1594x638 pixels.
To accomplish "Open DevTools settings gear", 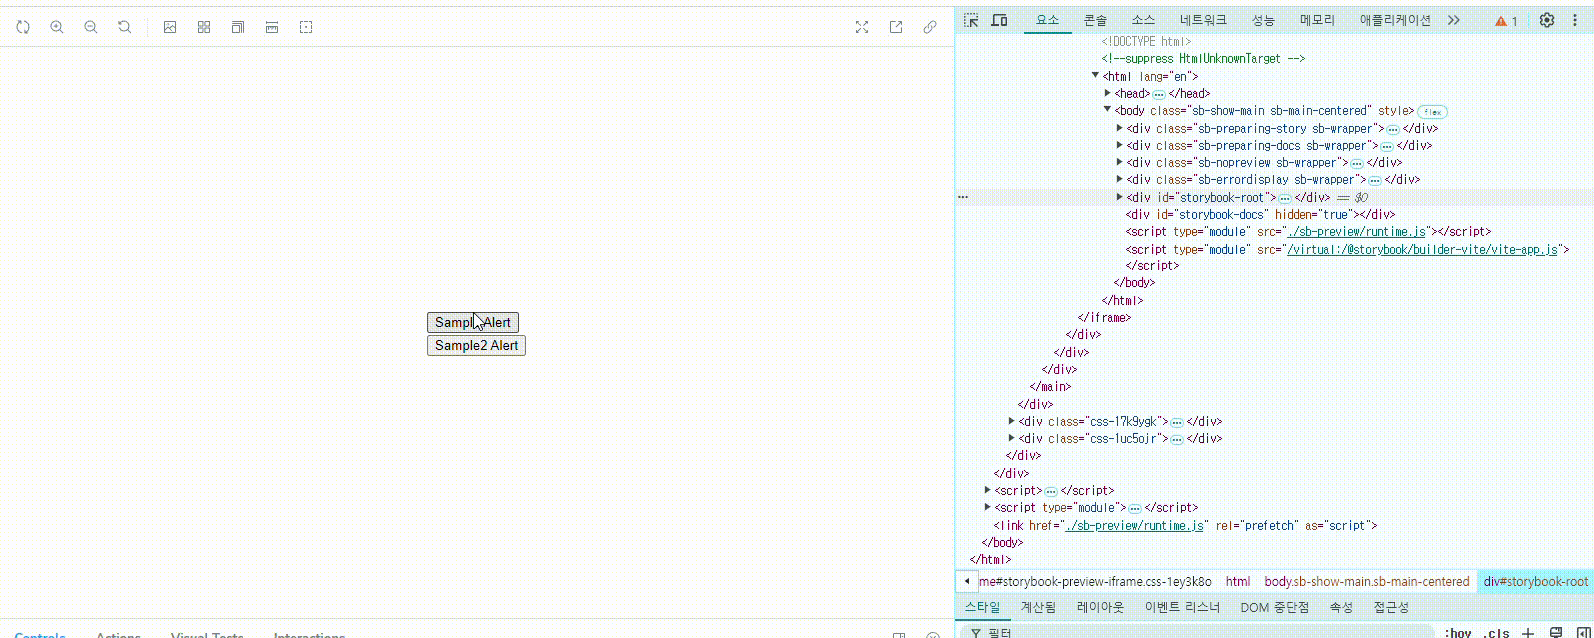I will pos(1547,20).
